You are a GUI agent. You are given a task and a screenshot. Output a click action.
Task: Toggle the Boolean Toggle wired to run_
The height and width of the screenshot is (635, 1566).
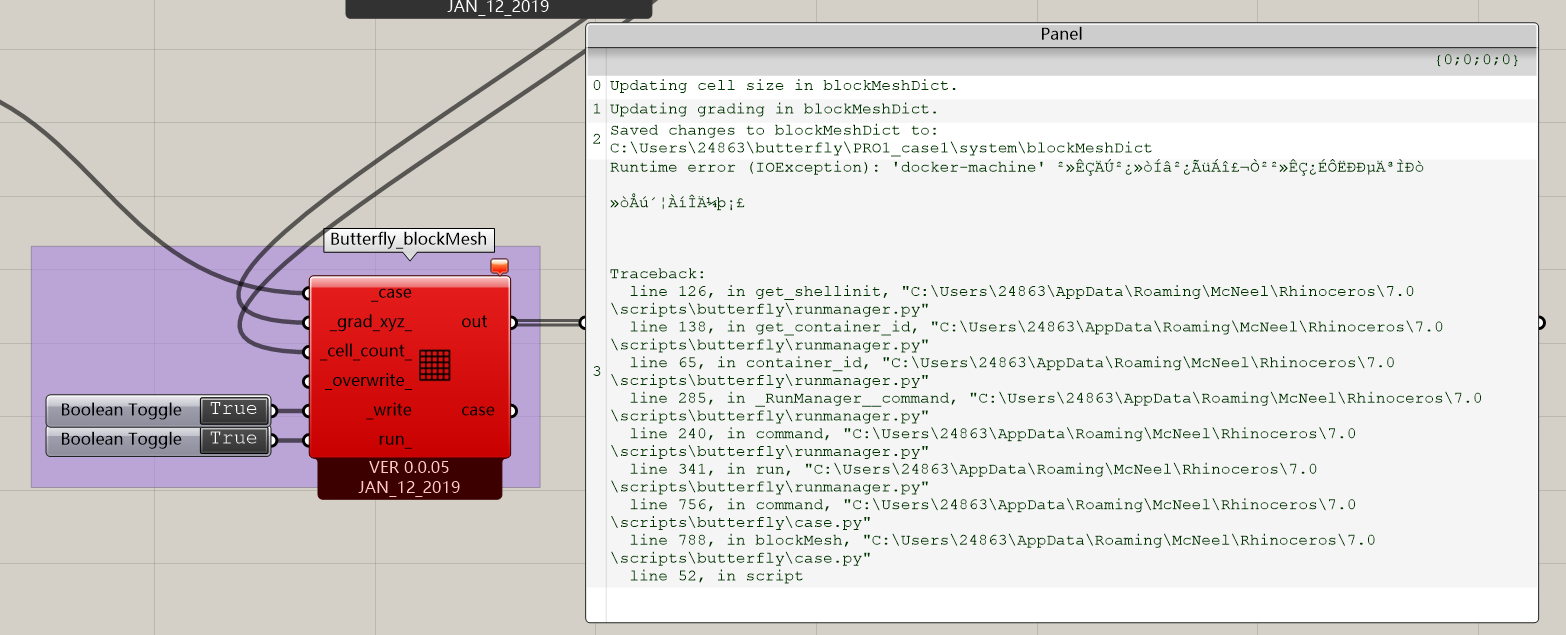(122, 439)
